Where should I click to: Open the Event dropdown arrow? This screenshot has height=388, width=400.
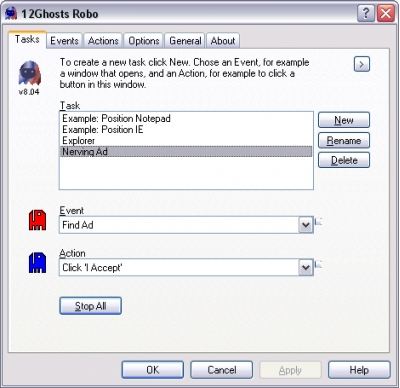[x=305, y=225]
